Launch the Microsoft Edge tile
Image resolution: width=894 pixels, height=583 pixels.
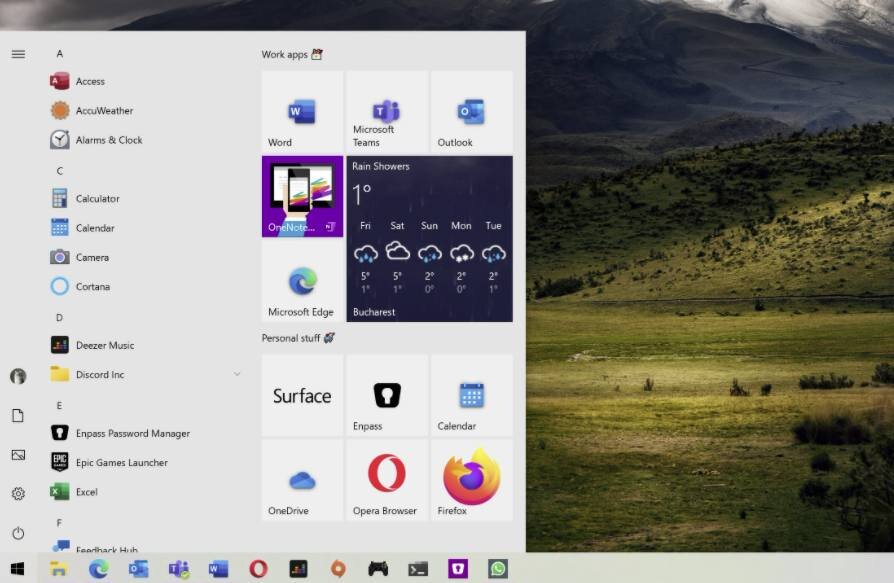point(302,282)
